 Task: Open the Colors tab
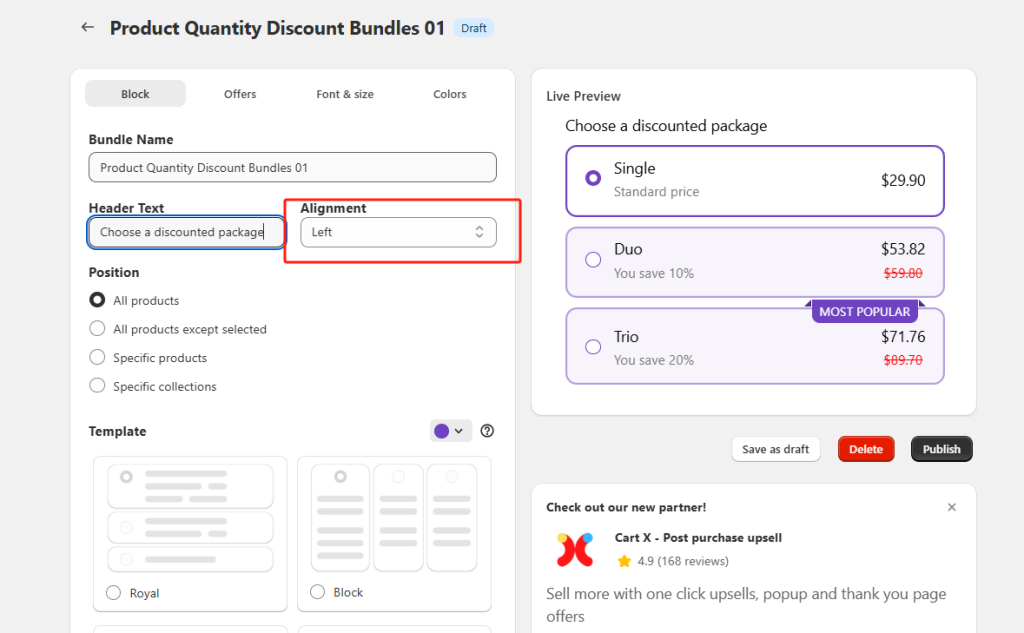(449, 93)
